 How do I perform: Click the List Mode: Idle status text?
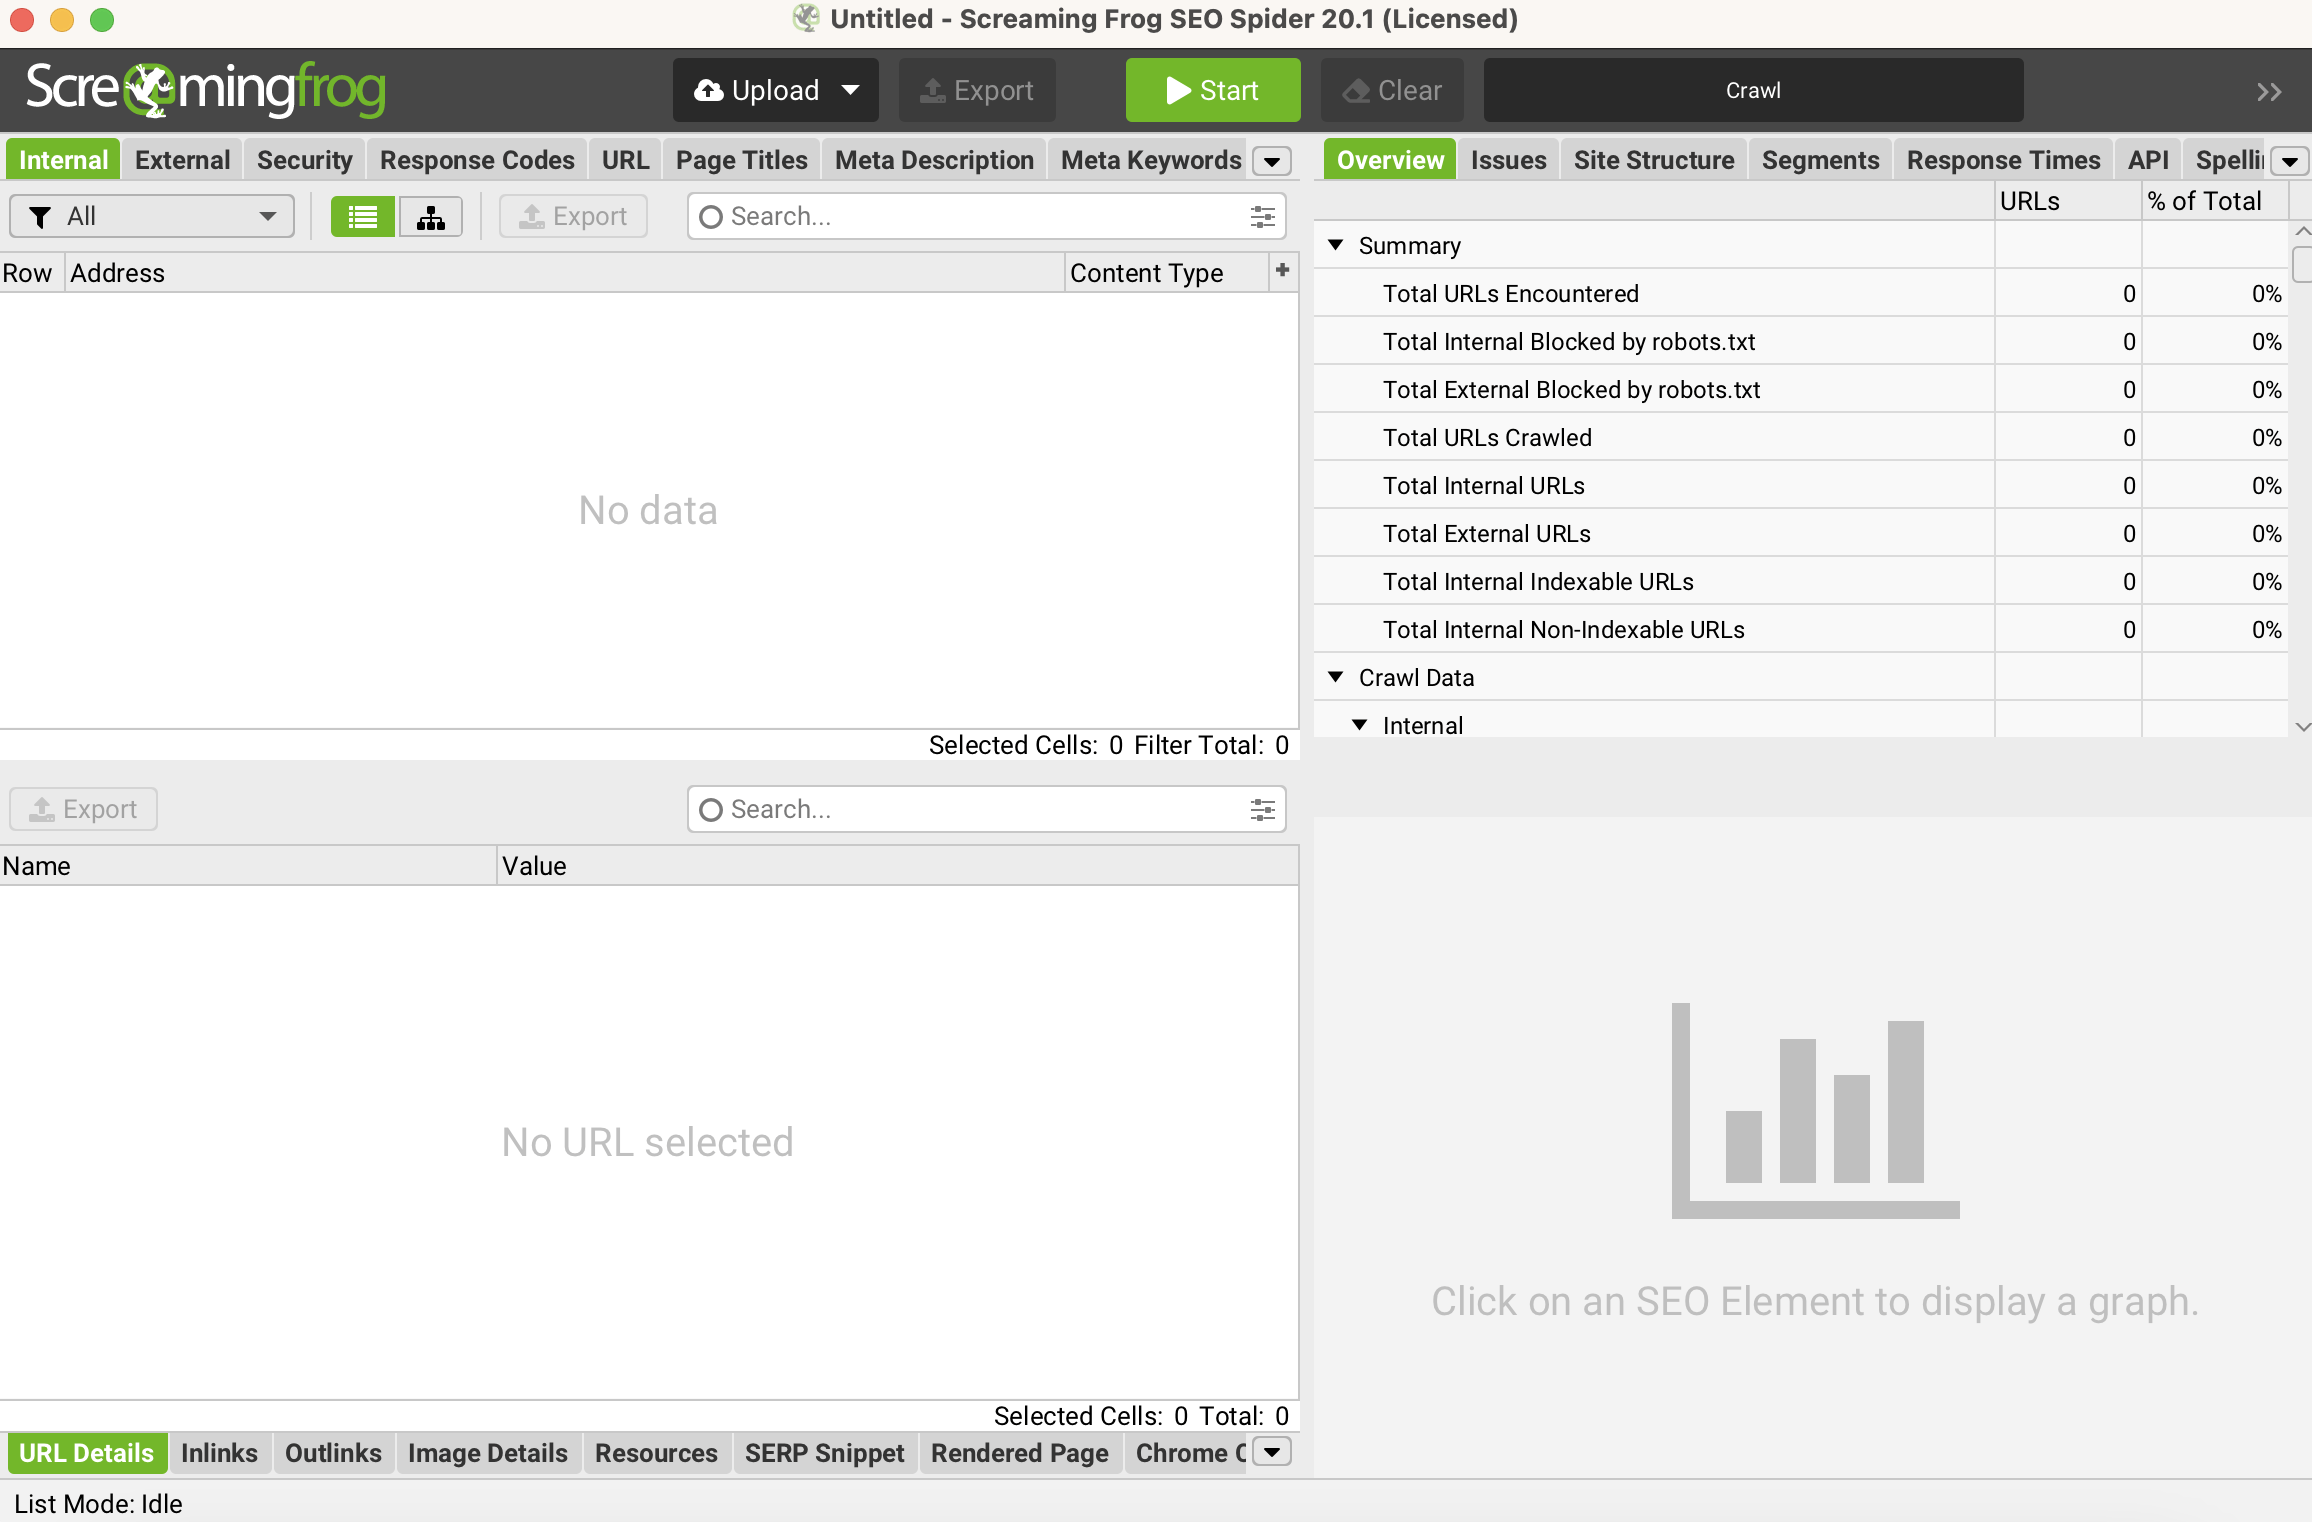(x=98, y=1504)
